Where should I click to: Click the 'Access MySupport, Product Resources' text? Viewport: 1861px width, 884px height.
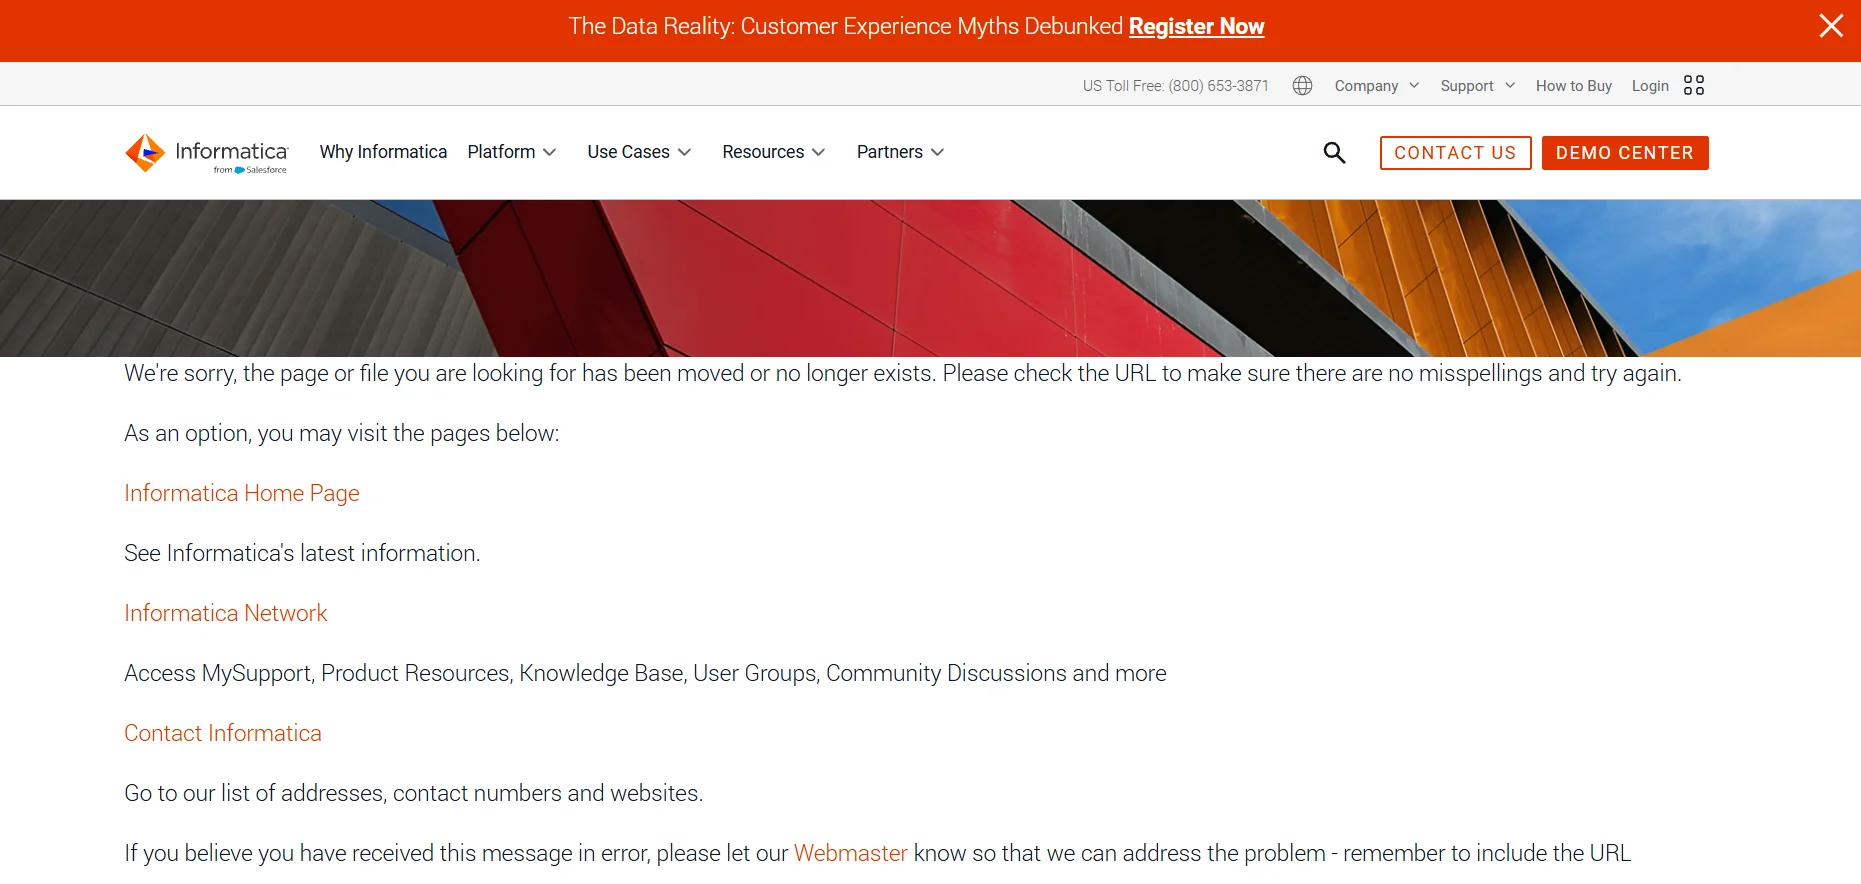[645, 673]
